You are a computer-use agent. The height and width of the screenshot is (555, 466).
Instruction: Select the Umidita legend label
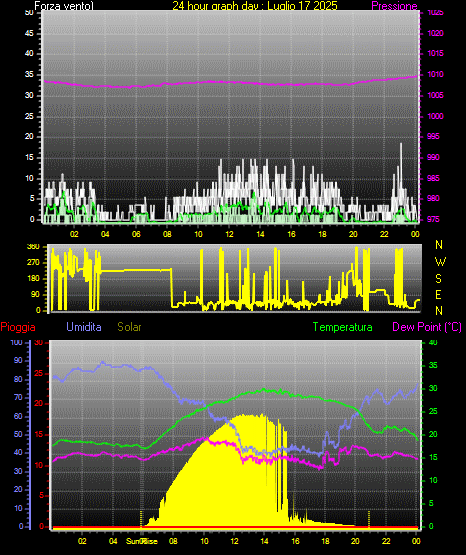point(84,327)
